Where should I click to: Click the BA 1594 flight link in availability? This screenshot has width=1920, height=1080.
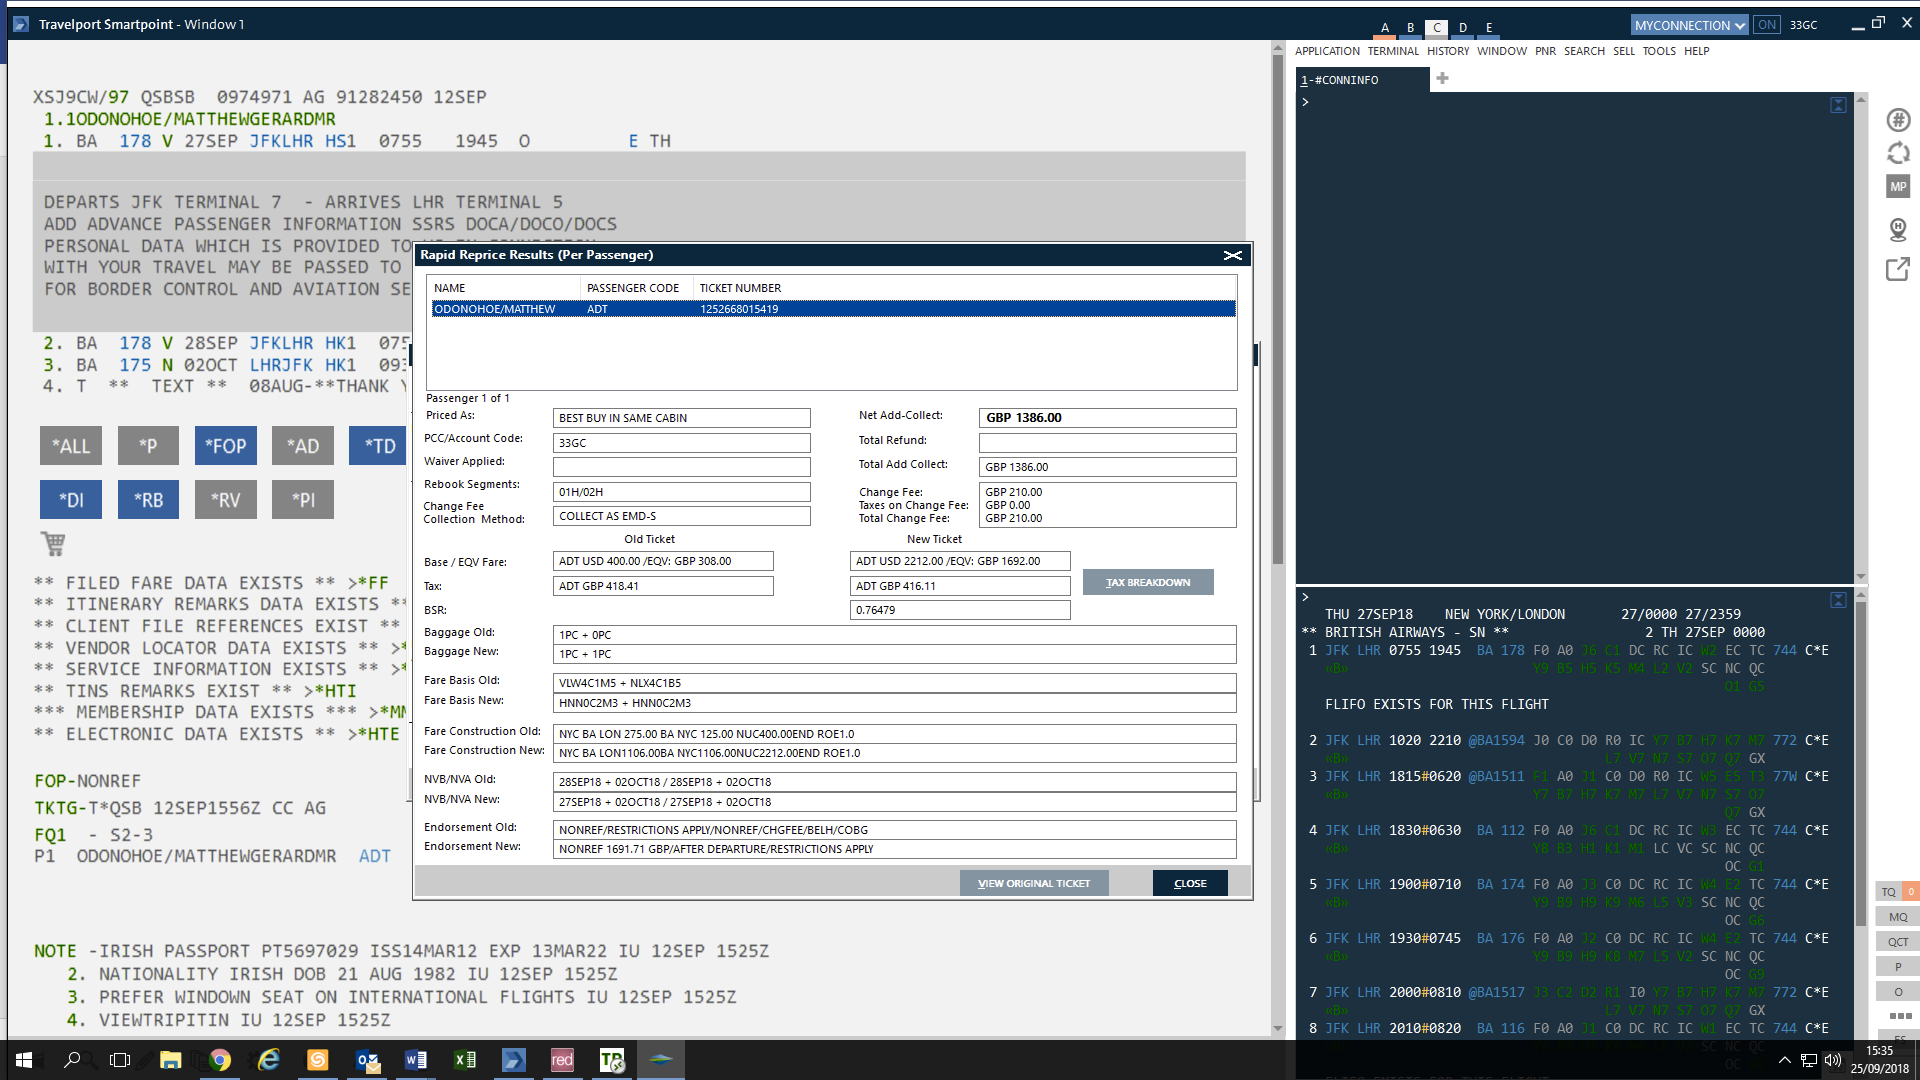pyautogui.click(x=1496, y=741)
